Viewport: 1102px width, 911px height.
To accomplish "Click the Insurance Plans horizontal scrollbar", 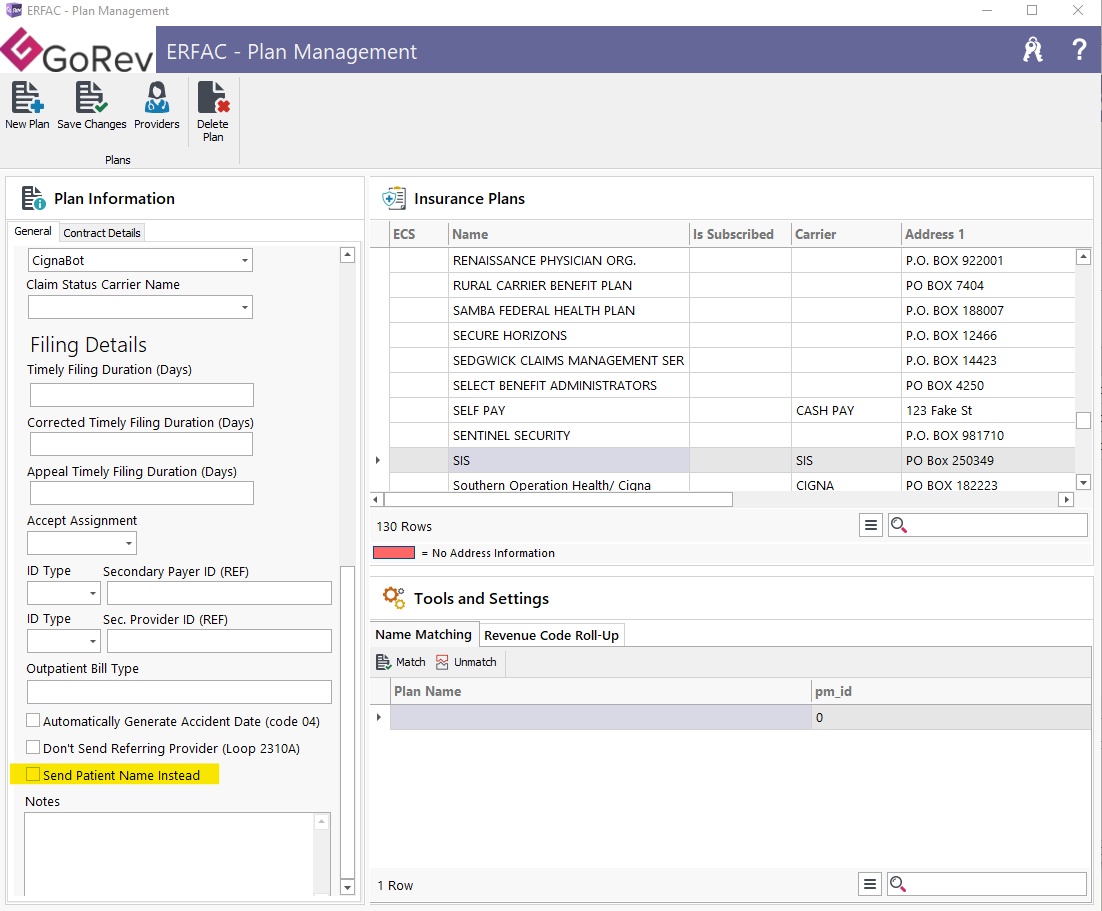I will 558,499.
